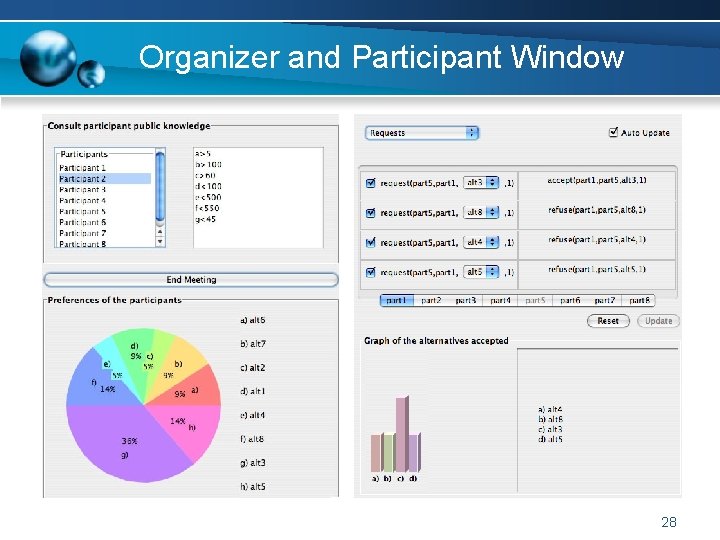Uncheck the request row with alt4

pos(371,242)
